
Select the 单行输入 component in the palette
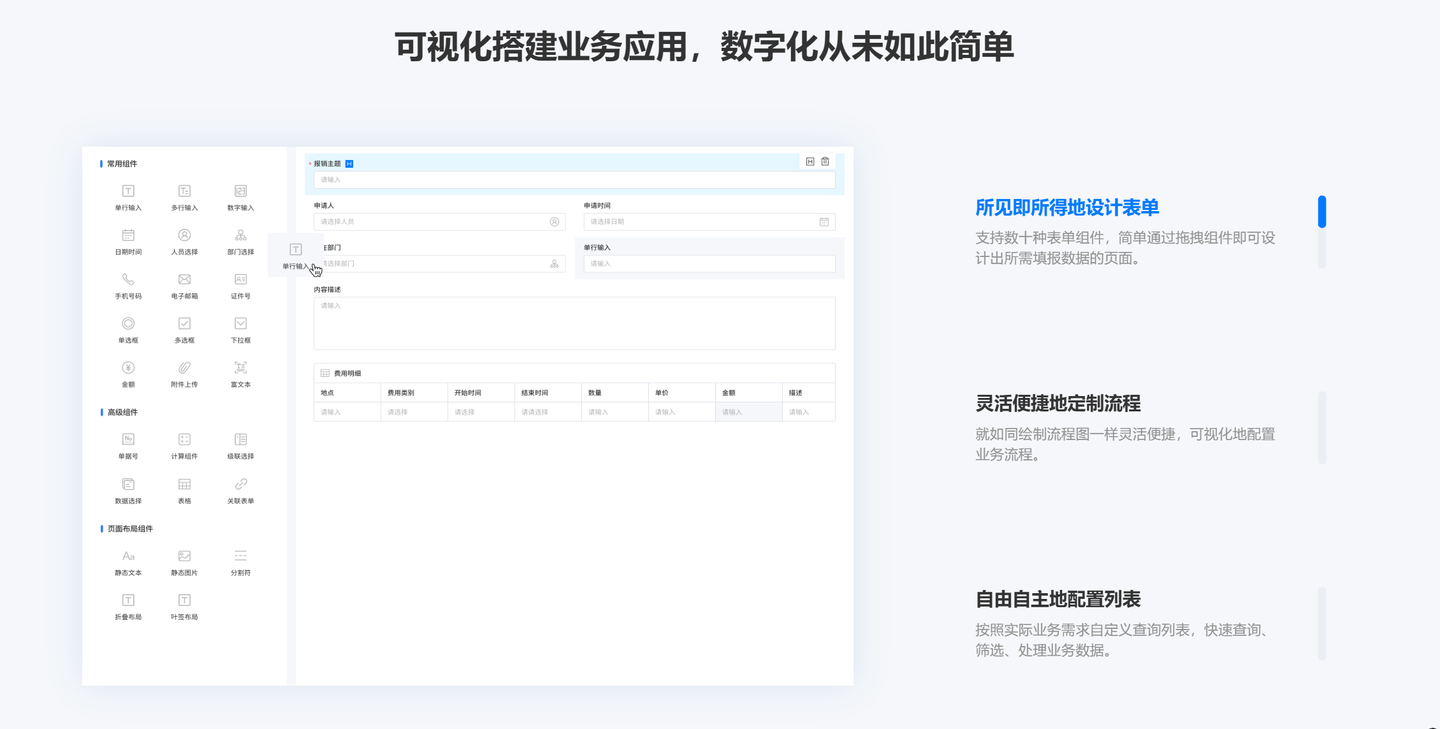click(x=128, y=198)
